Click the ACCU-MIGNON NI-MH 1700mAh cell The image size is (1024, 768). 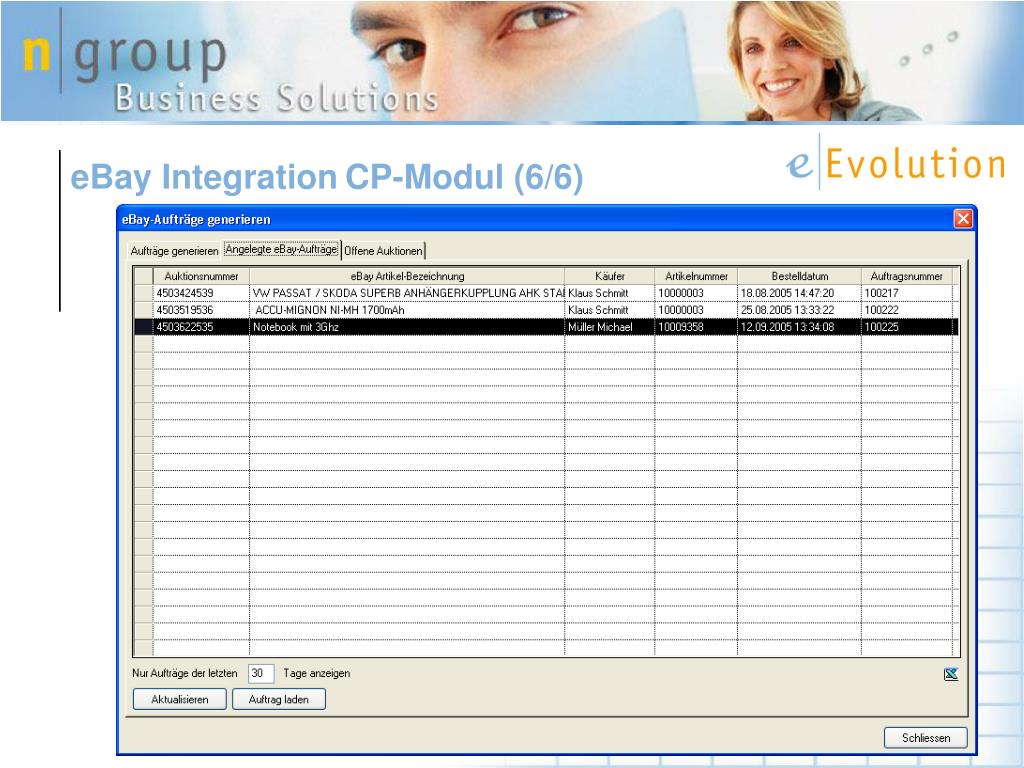[407, 310]
